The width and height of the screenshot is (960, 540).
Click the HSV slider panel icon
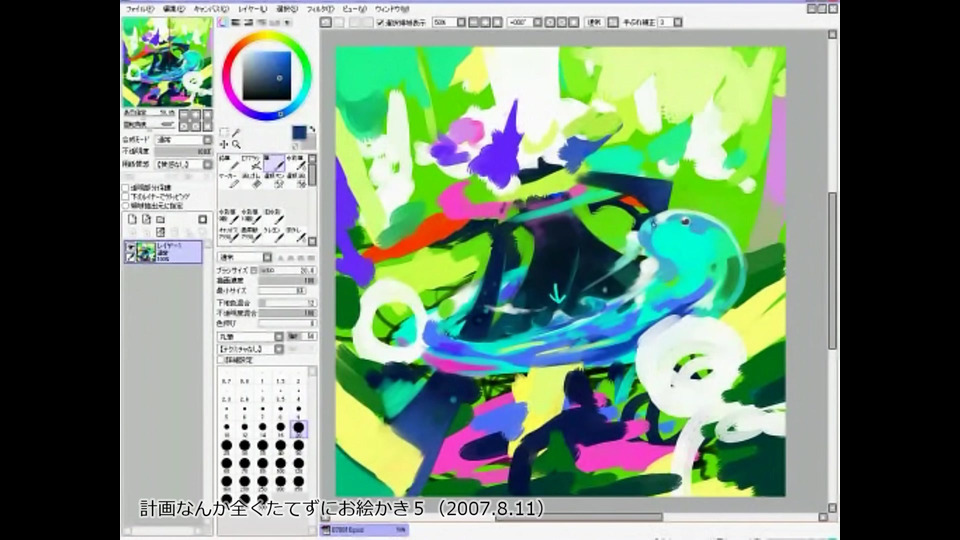[x=249, y=23]
